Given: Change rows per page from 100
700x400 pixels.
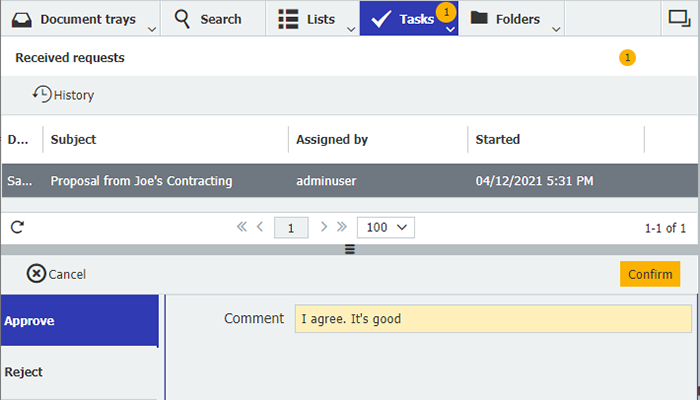Looking at the screenshot, I should click(x=385, y=227).
